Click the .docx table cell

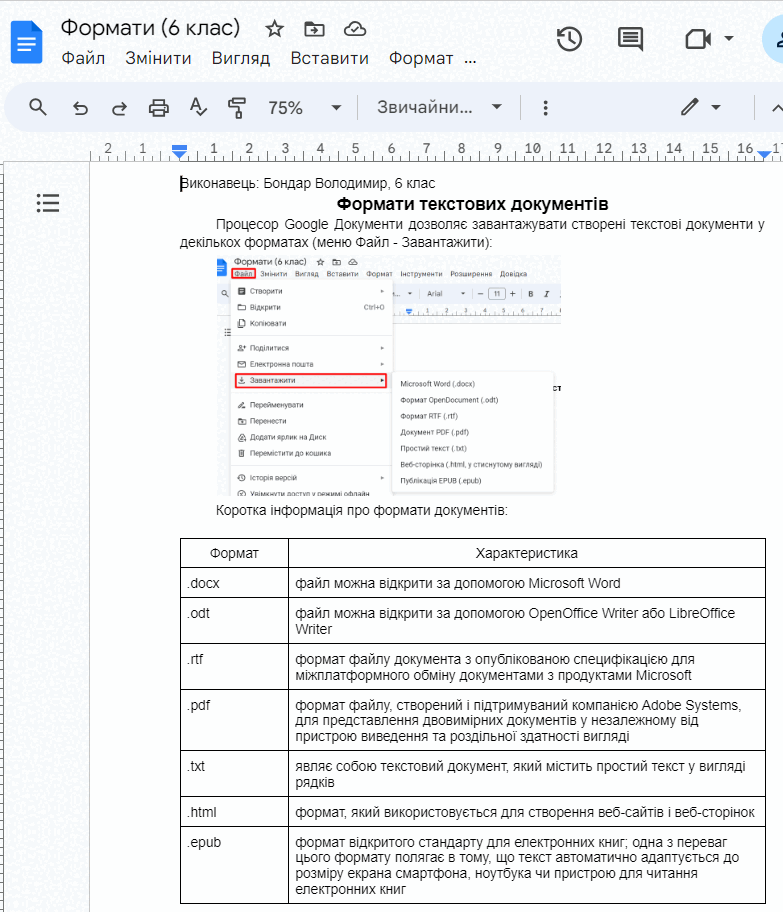tap(234, 583)
